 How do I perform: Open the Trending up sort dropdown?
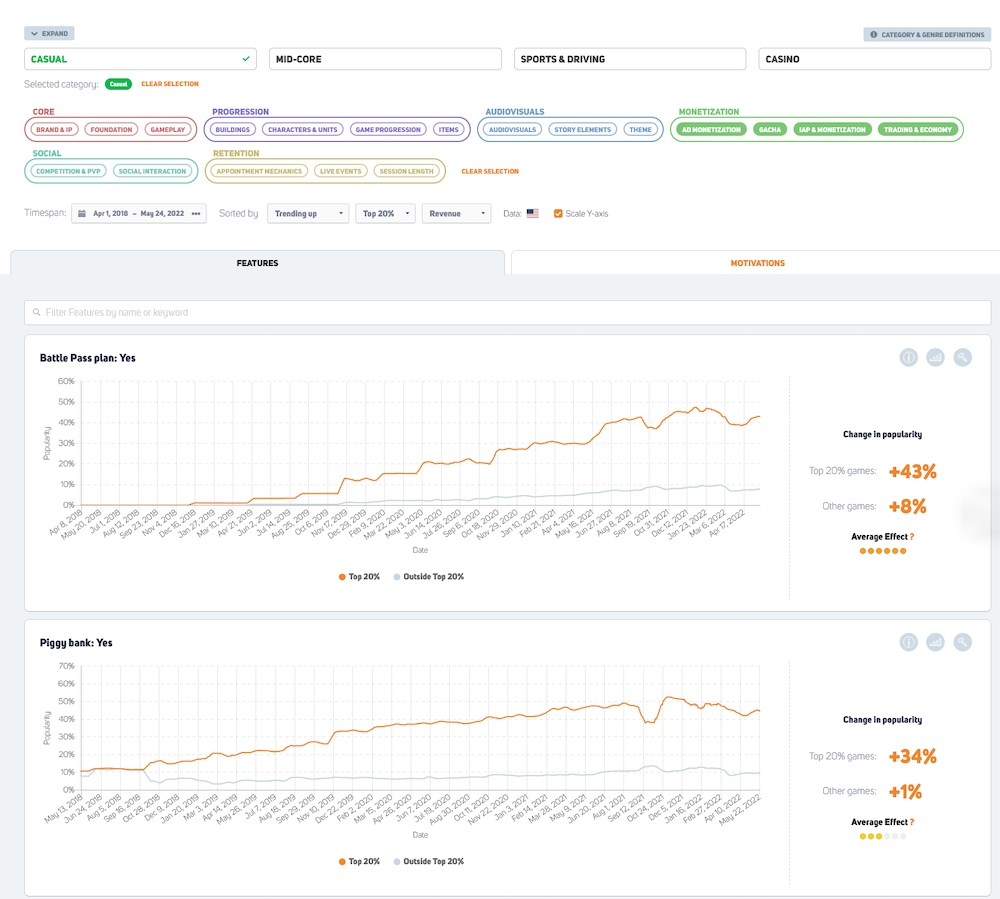[308, 214]
